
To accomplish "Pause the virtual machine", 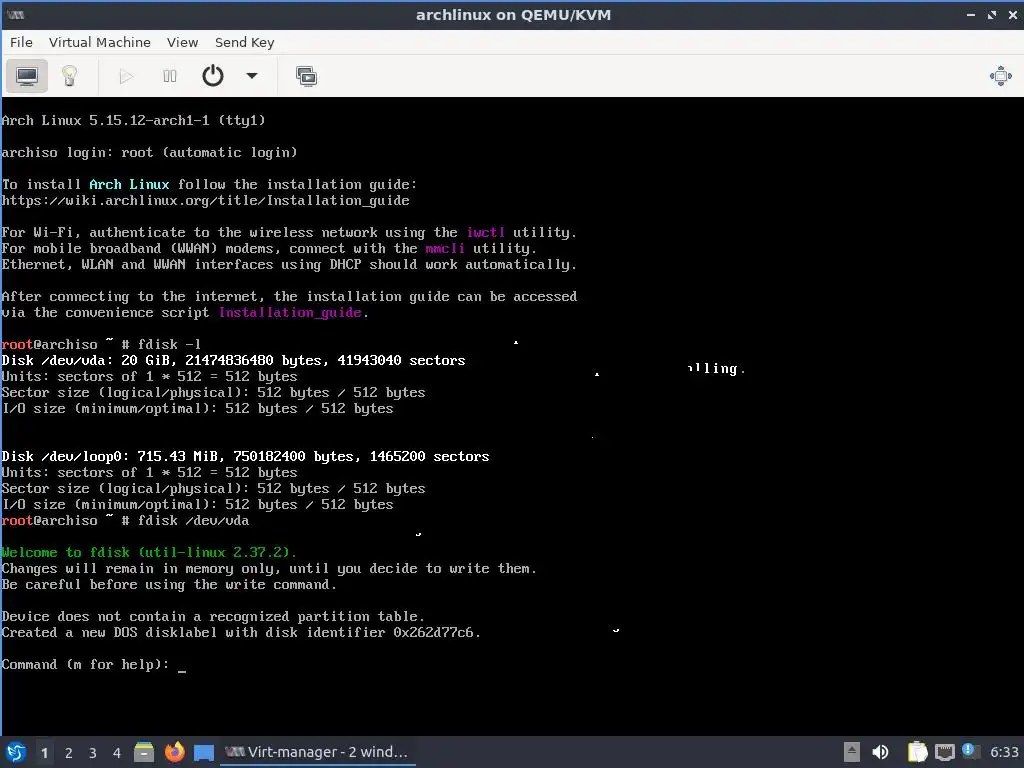I will click(x=170, y=76).
